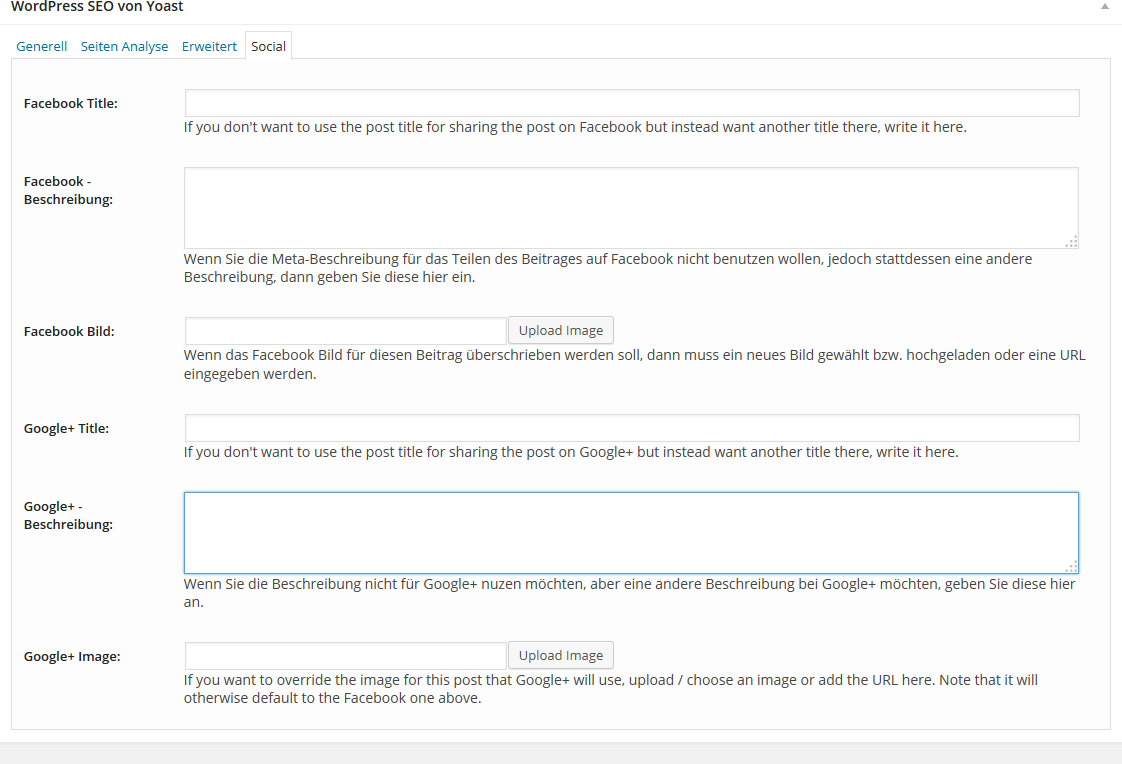The width and height of the screenshot is (1122, 764).
Task: Click the Facebook Title input field
Action: pos(632,103)
